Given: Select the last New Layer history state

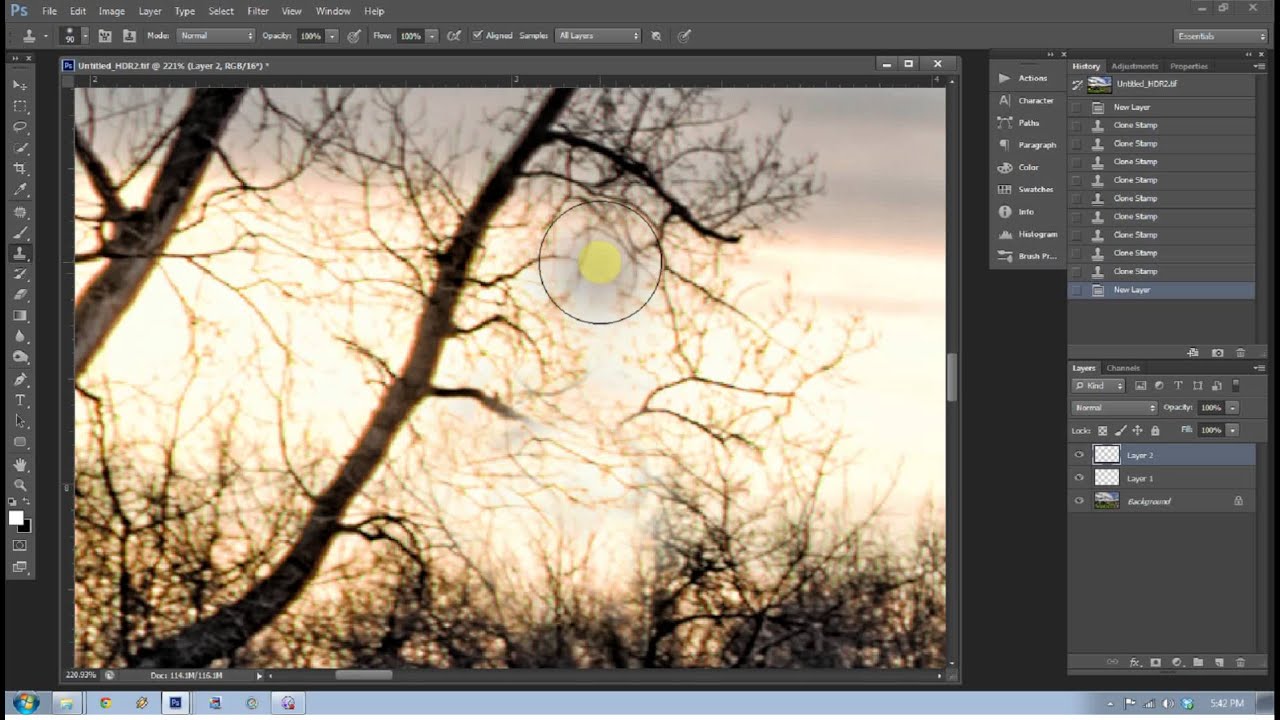Looking at the screenshot, I should tap(1161, 290).
